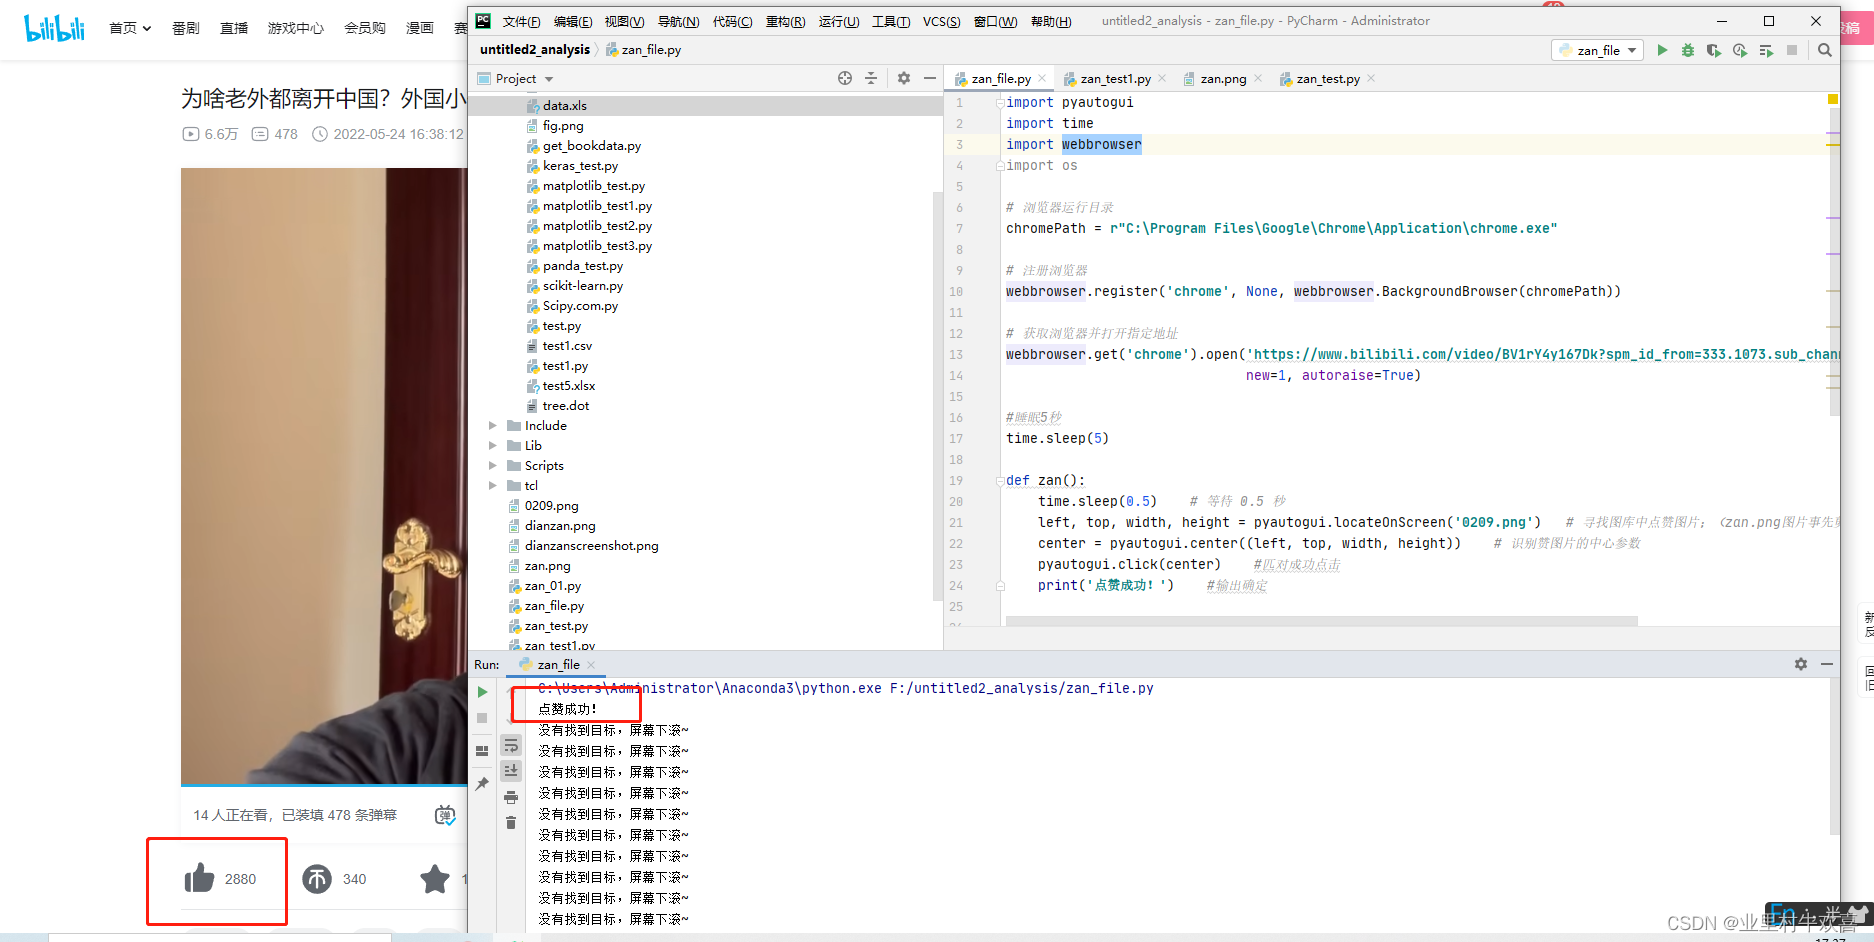Viewport: 1874px width, 942px height.
Task: Open the concurrency diagram run icon
Action: point(1766,50)
